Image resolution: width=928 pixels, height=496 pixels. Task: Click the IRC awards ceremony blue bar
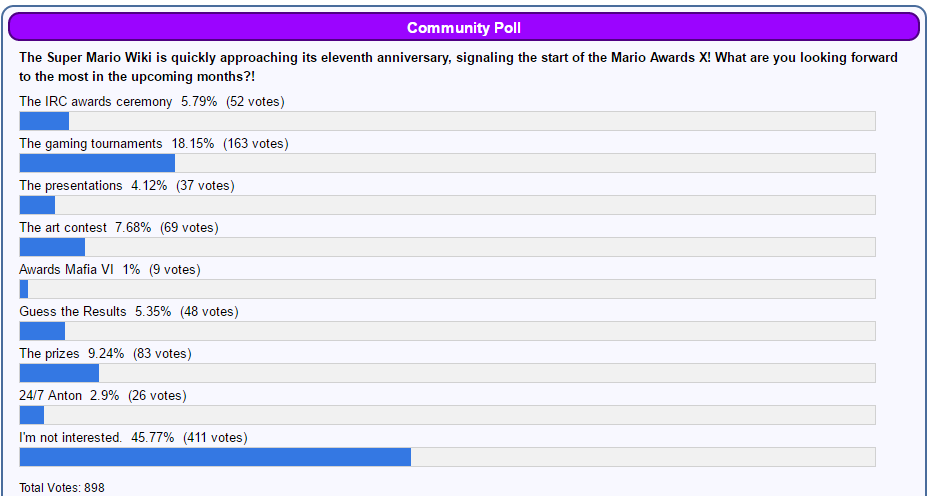(x=44, y=121)
